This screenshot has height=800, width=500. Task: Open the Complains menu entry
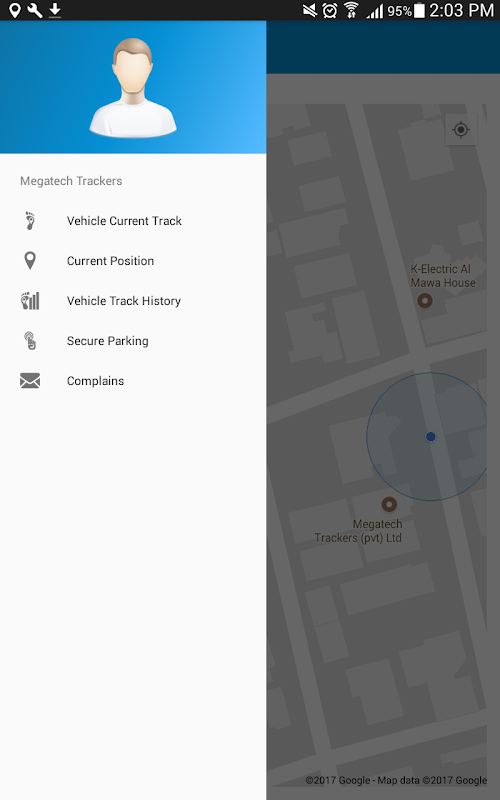133,381
